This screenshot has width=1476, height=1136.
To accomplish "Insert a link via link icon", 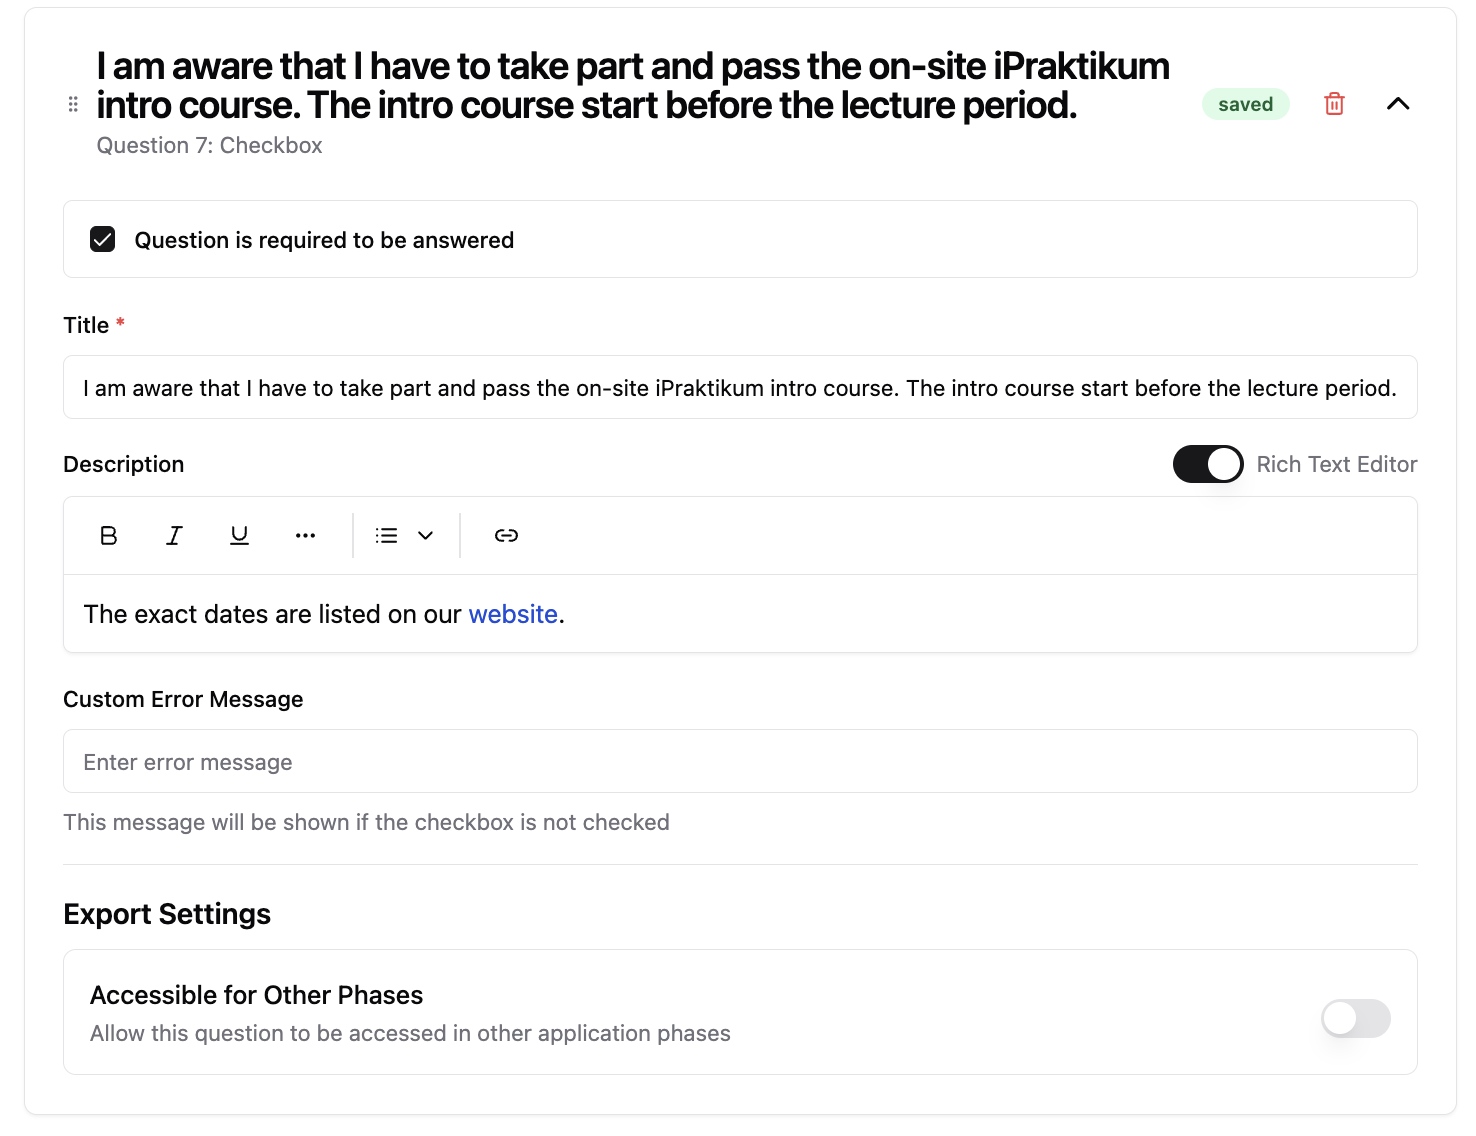I will (x=506, y=536).
